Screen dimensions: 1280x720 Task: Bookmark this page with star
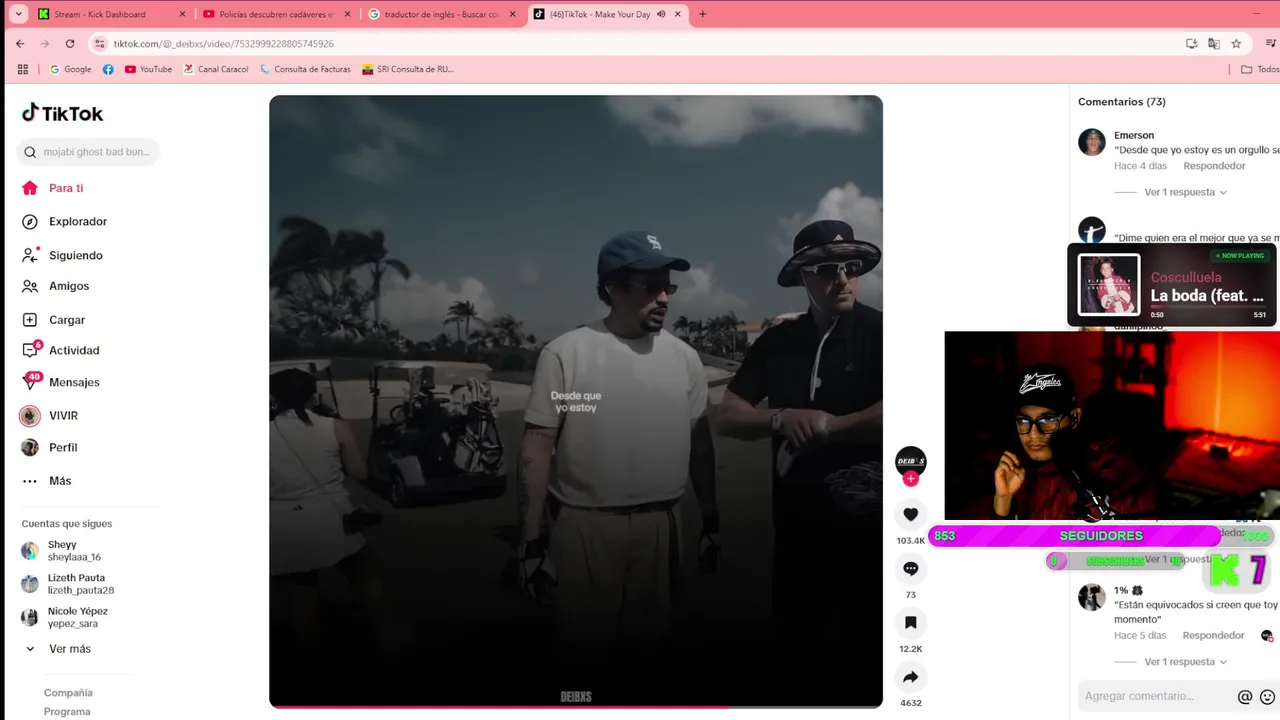[1236, 44]
